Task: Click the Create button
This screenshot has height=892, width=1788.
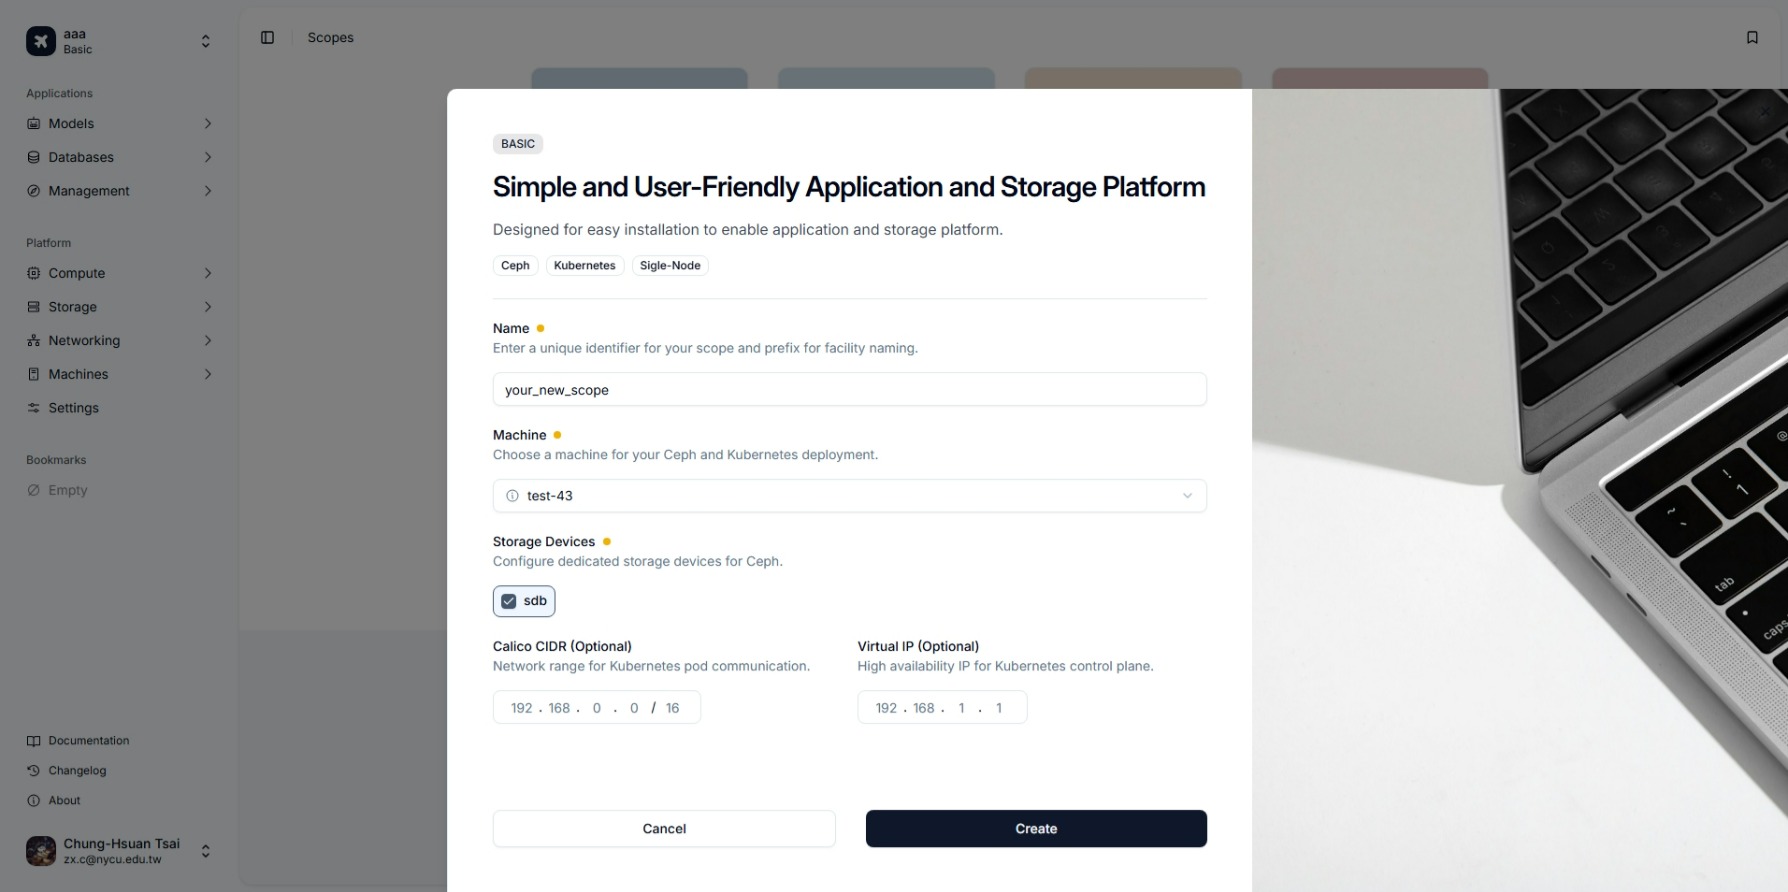Action: tap(1036, 829)
